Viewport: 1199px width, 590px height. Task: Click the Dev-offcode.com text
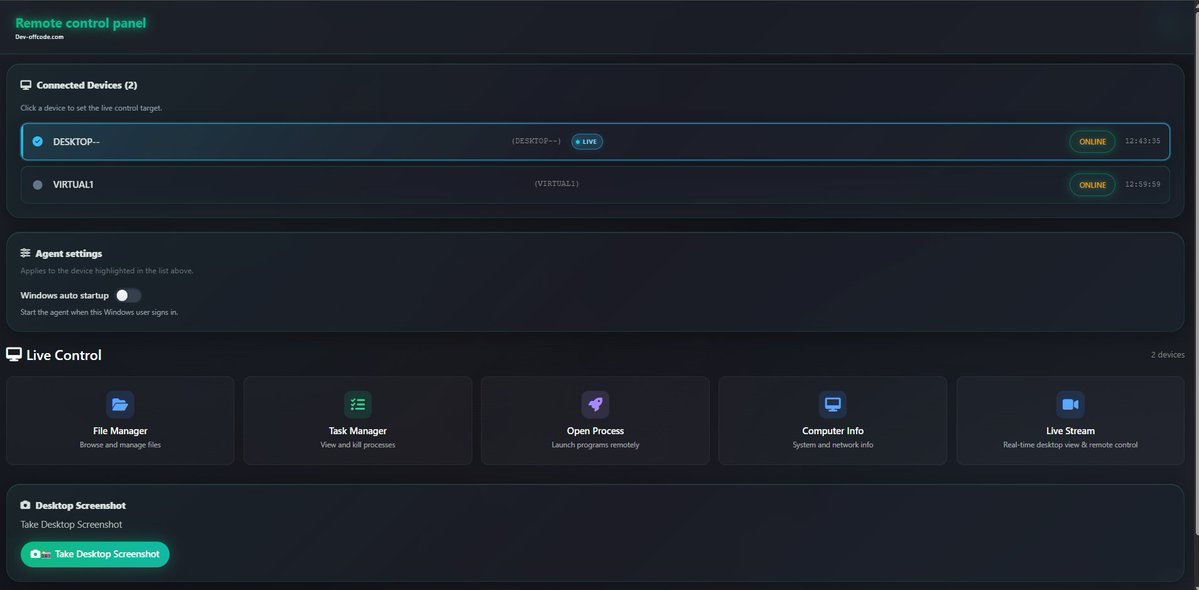pos(39,37)
